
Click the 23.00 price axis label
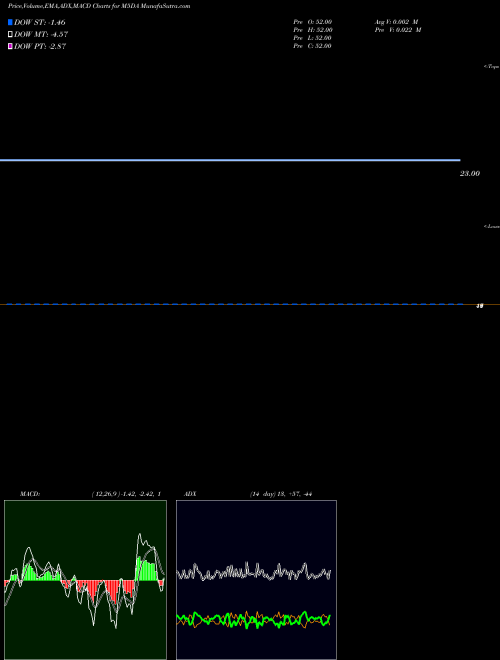point(470,173)
